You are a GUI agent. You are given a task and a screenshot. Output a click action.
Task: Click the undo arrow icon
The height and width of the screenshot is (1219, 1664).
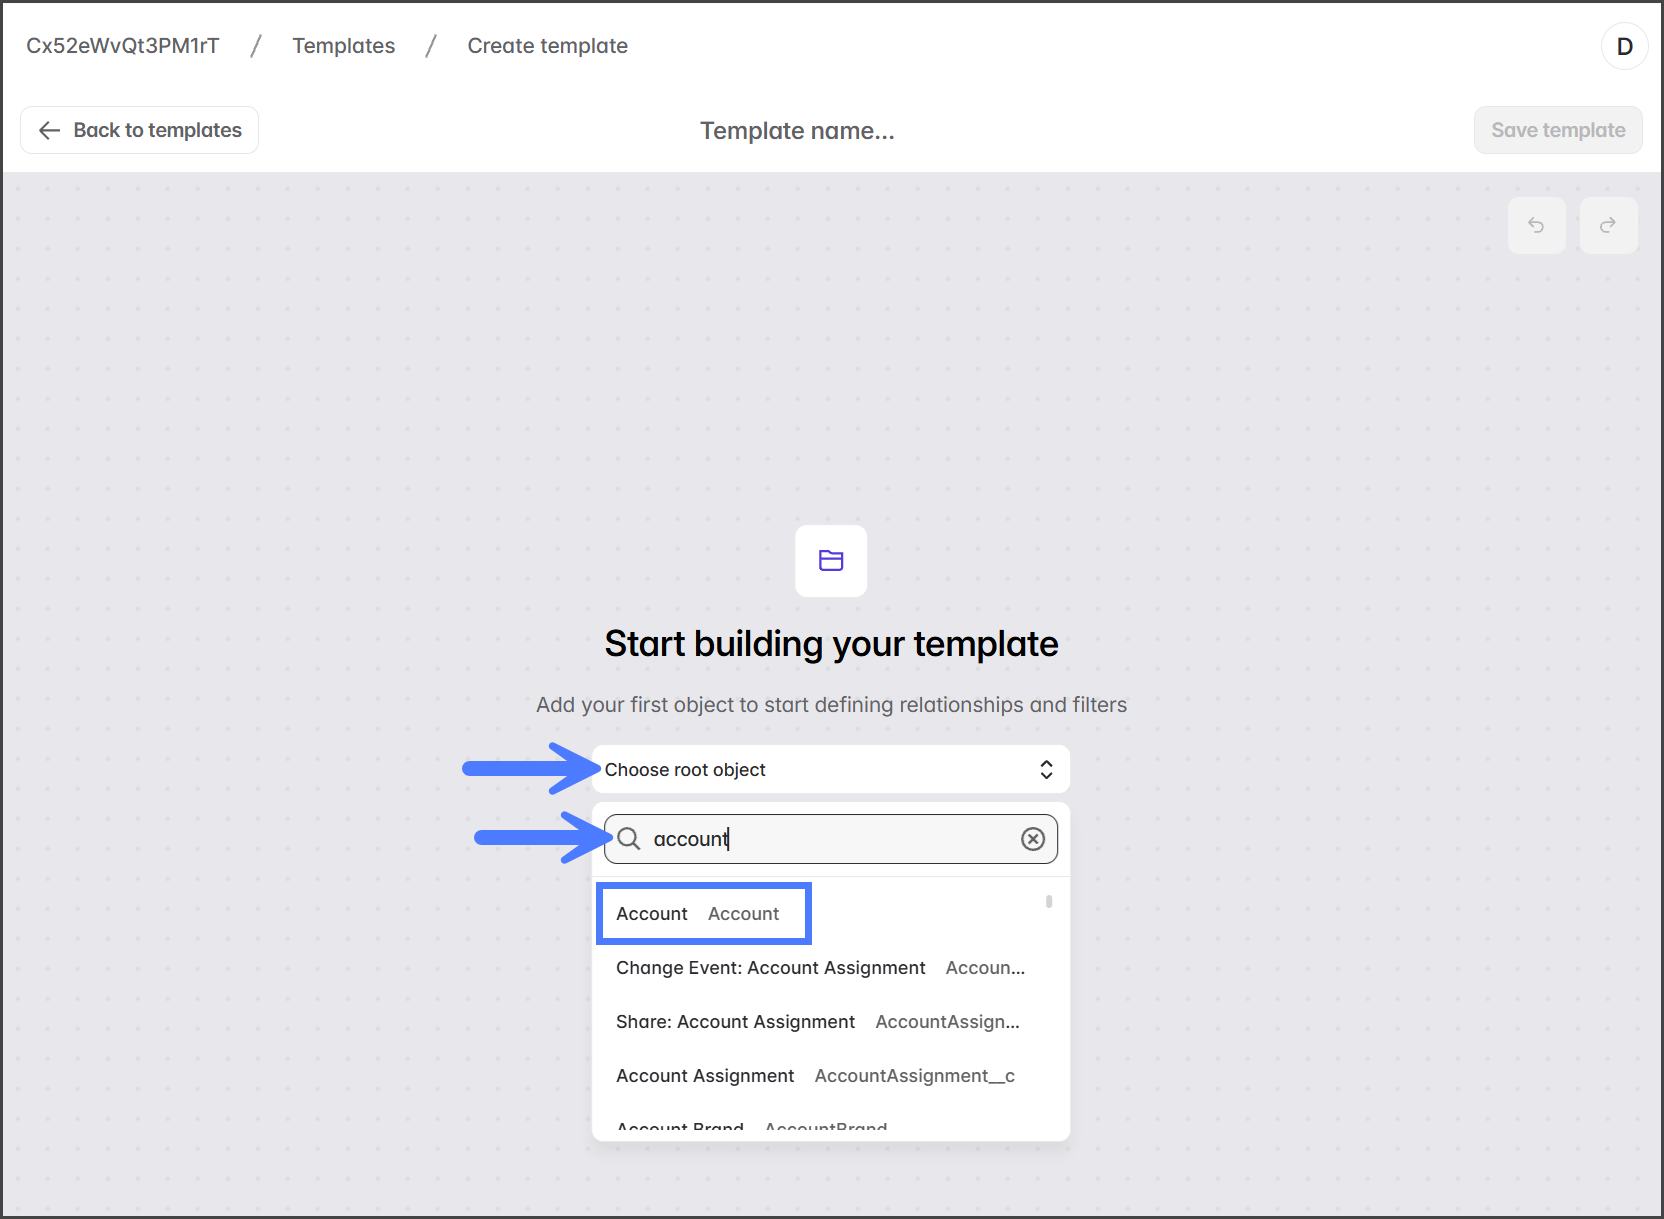point(1536,225)
